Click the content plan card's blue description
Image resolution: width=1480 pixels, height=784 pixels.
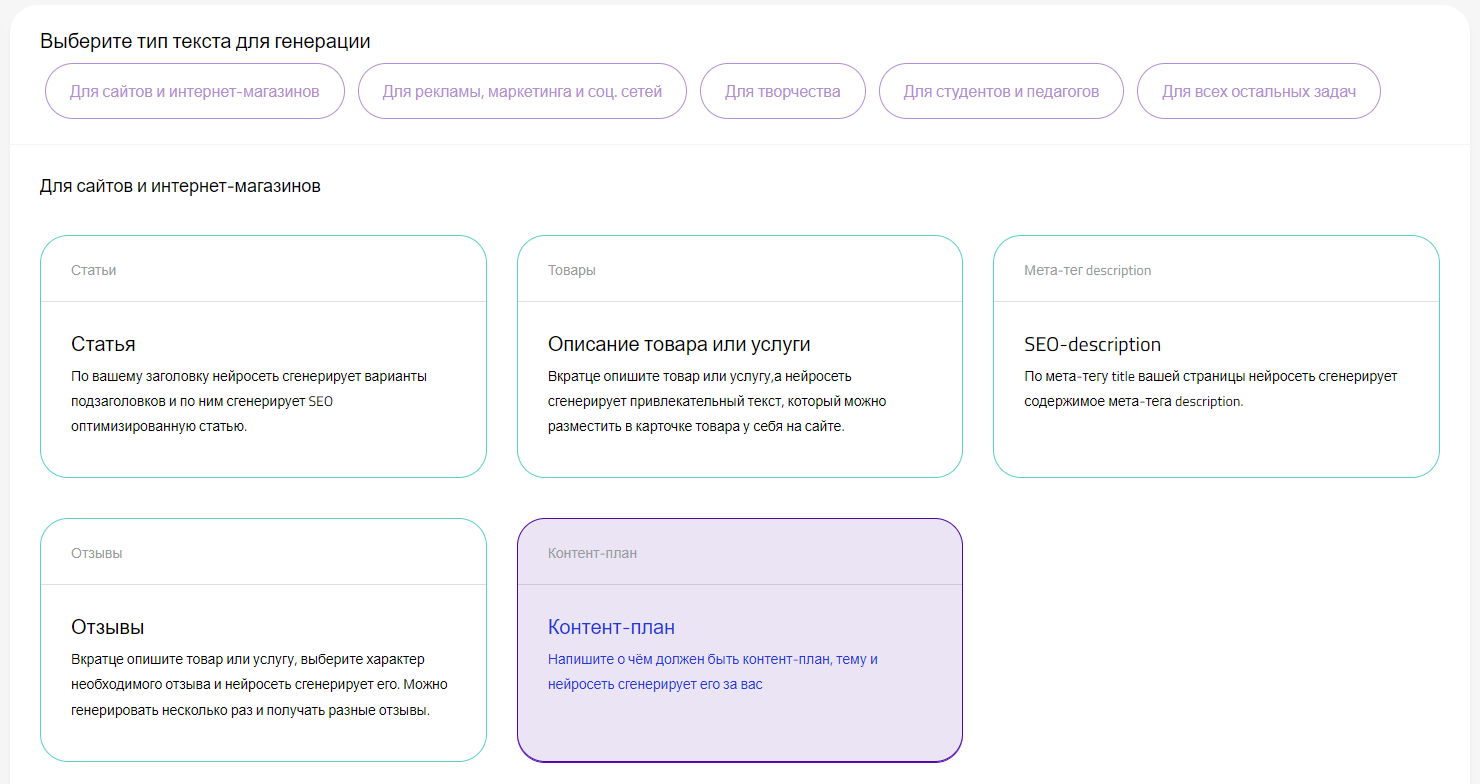tap(712, 672)
